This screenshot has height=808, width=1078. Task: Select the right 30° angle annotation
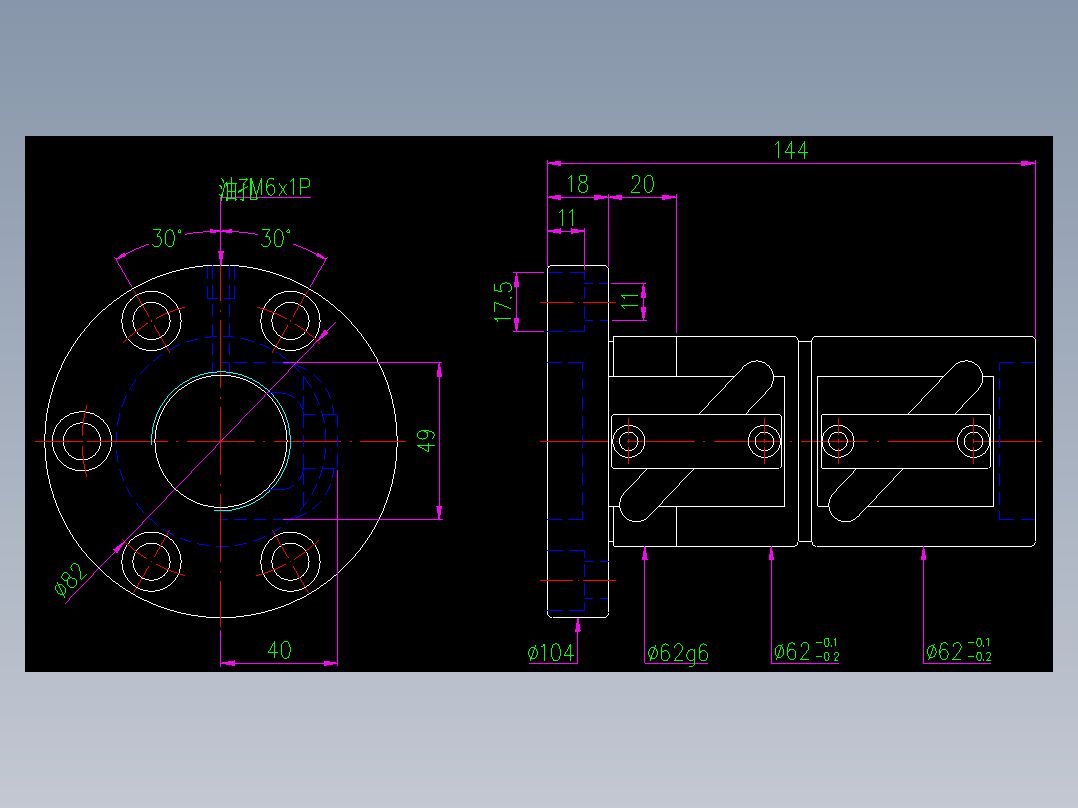click(x=274, y=237)
